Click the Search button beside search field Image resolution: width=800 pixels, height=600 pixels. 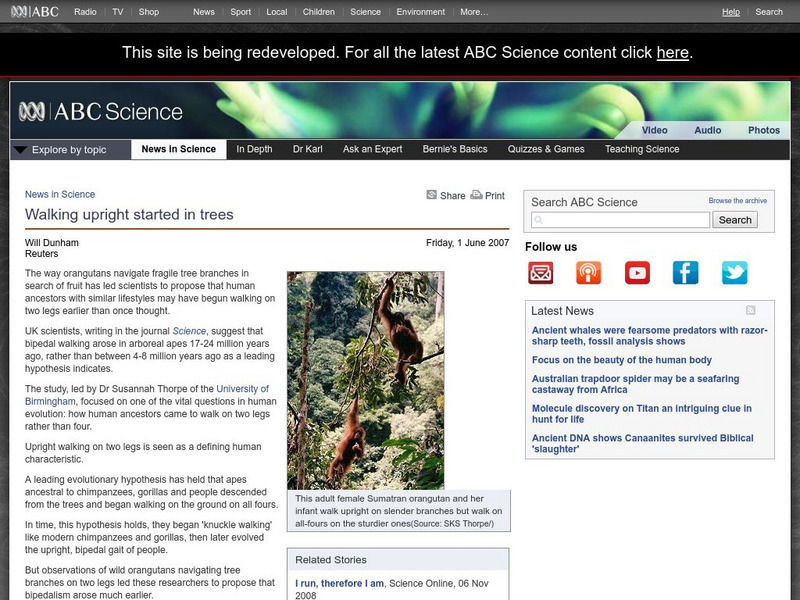pyautogui.click(x=735, y=220)
